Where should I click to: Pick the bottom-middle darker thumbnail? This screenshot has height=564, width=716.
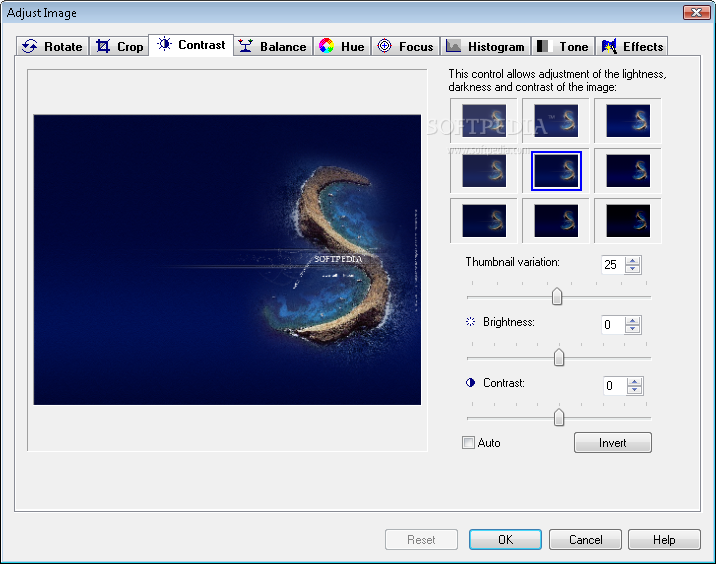pyautogui.click(x=556, y=221)
